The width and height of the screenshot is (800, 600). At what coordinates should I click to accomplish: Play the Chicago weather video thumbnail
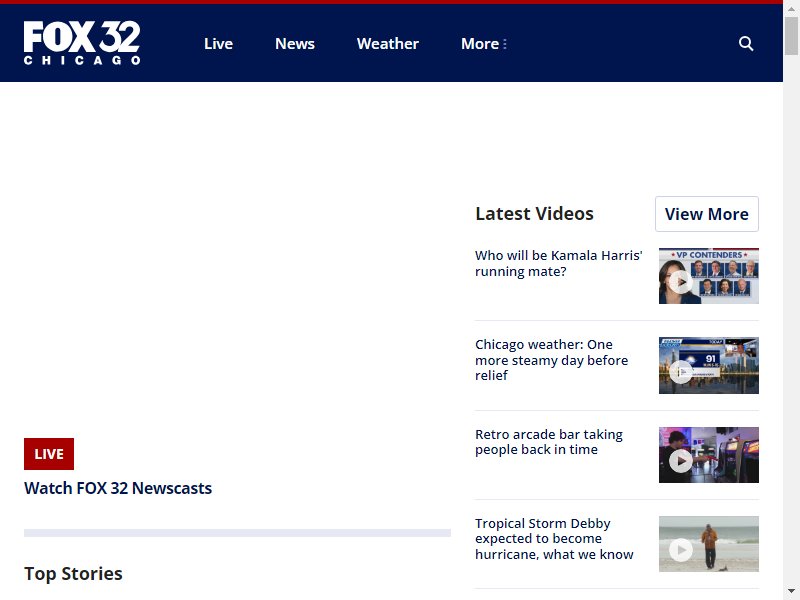pyautogui.click(x=709, y=365)
